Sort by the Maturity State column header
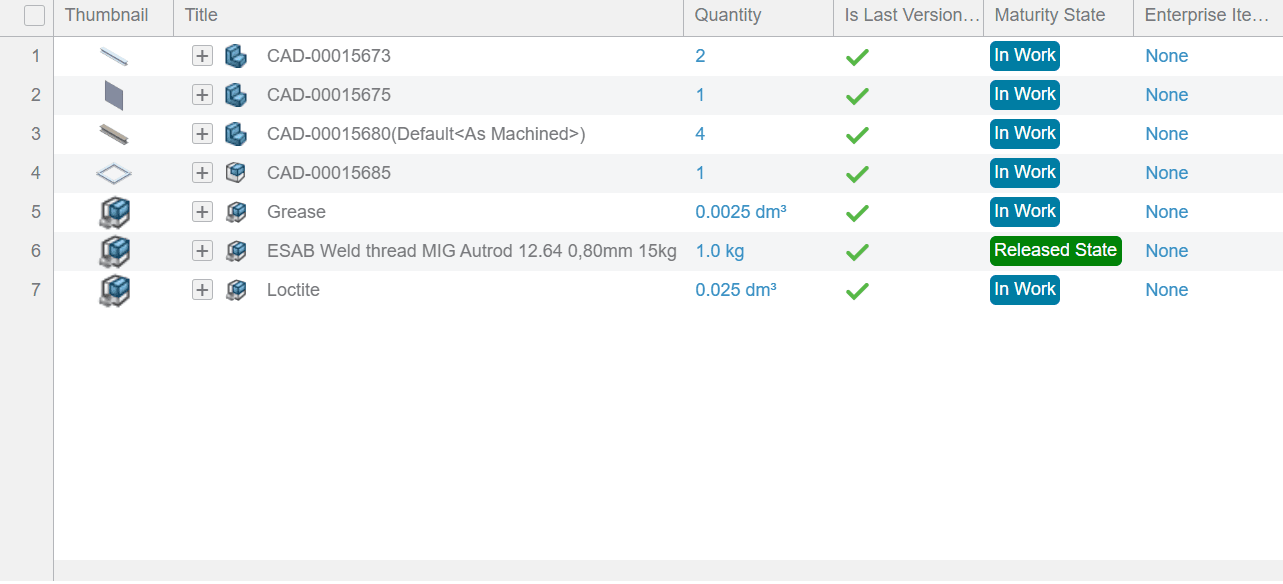The image size is (1283, 584). 1050,15
